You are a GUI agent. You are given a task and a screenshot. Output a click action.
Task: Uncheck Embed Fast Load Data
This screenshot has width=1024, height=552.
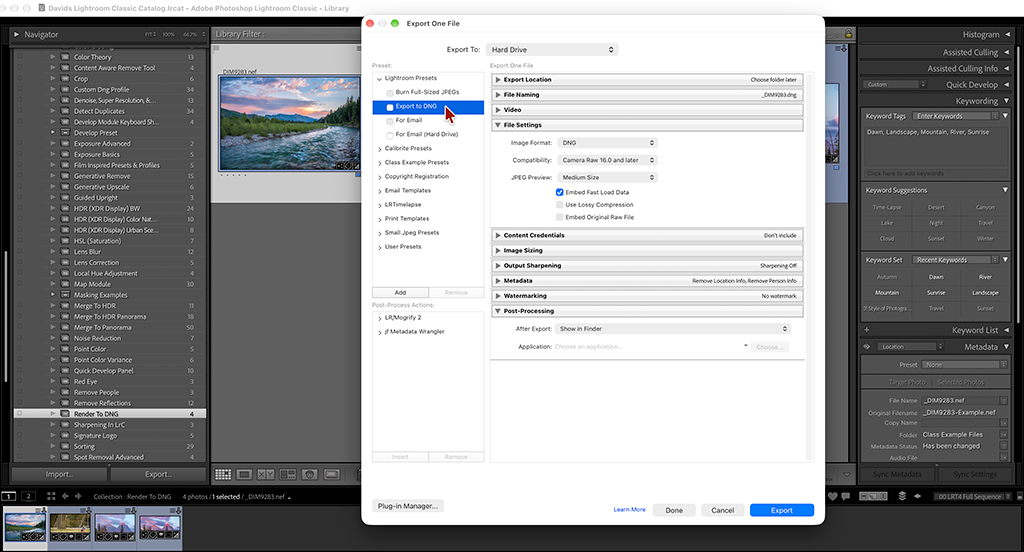point(560,192)
